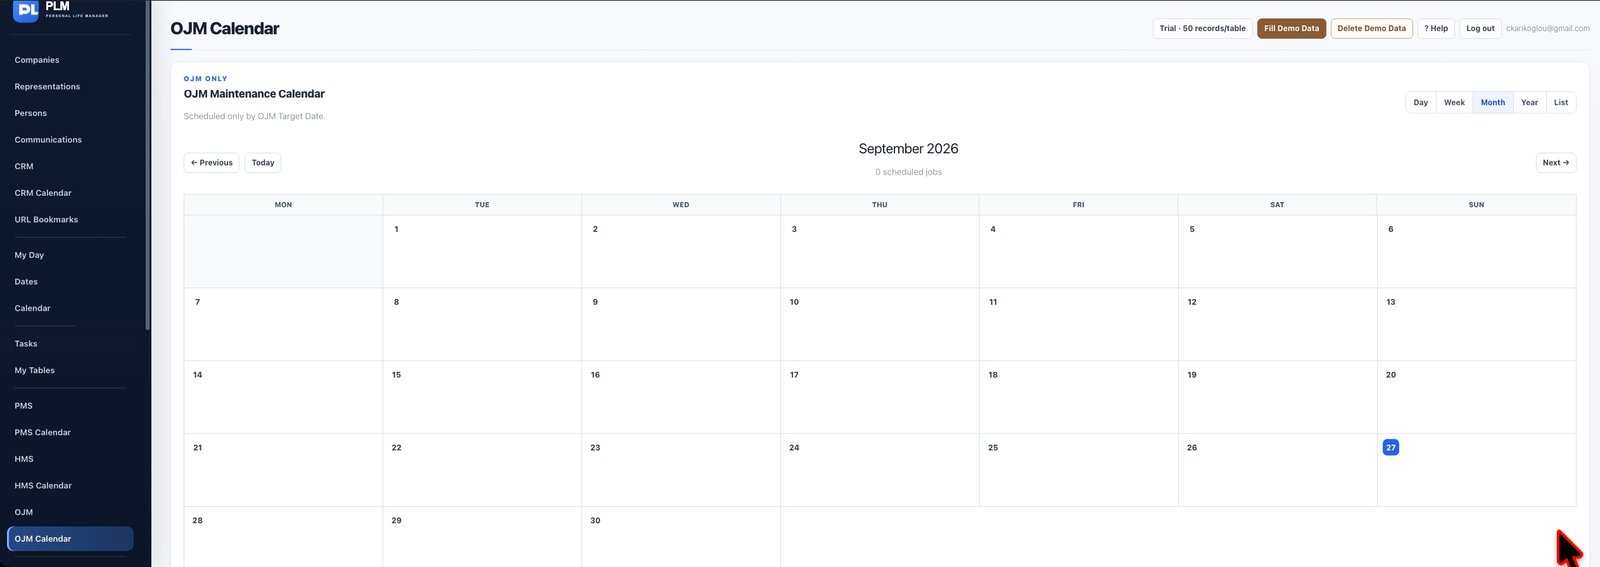Select September 10 cell
The width and height of the screenshot is (1600, 567).
(879, 324)
